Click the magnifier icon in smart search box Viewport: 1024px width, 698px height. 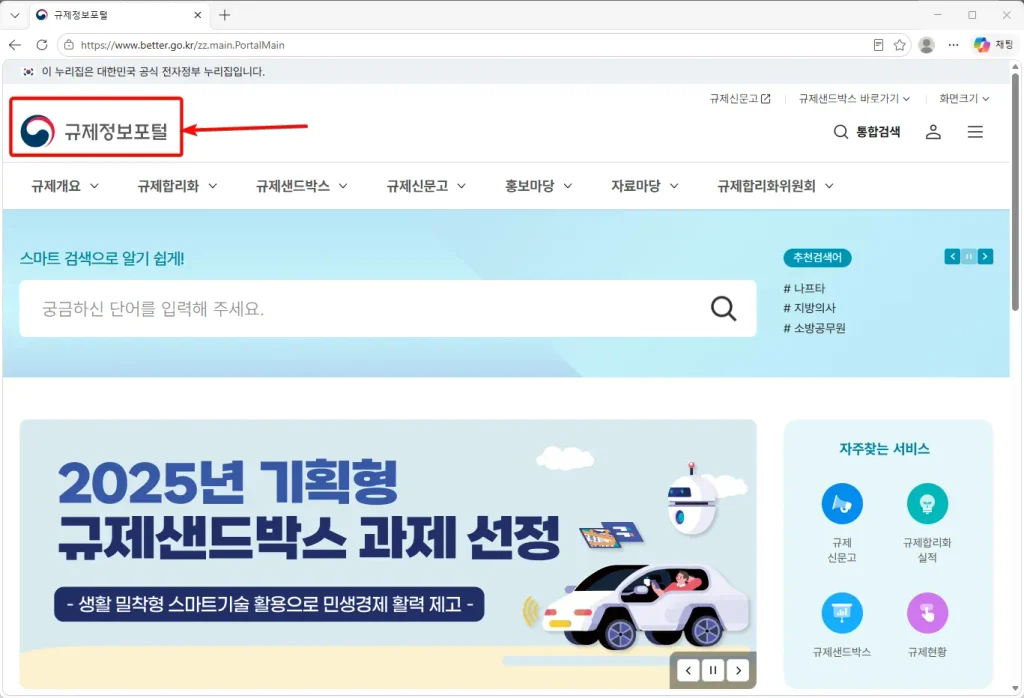723,308
